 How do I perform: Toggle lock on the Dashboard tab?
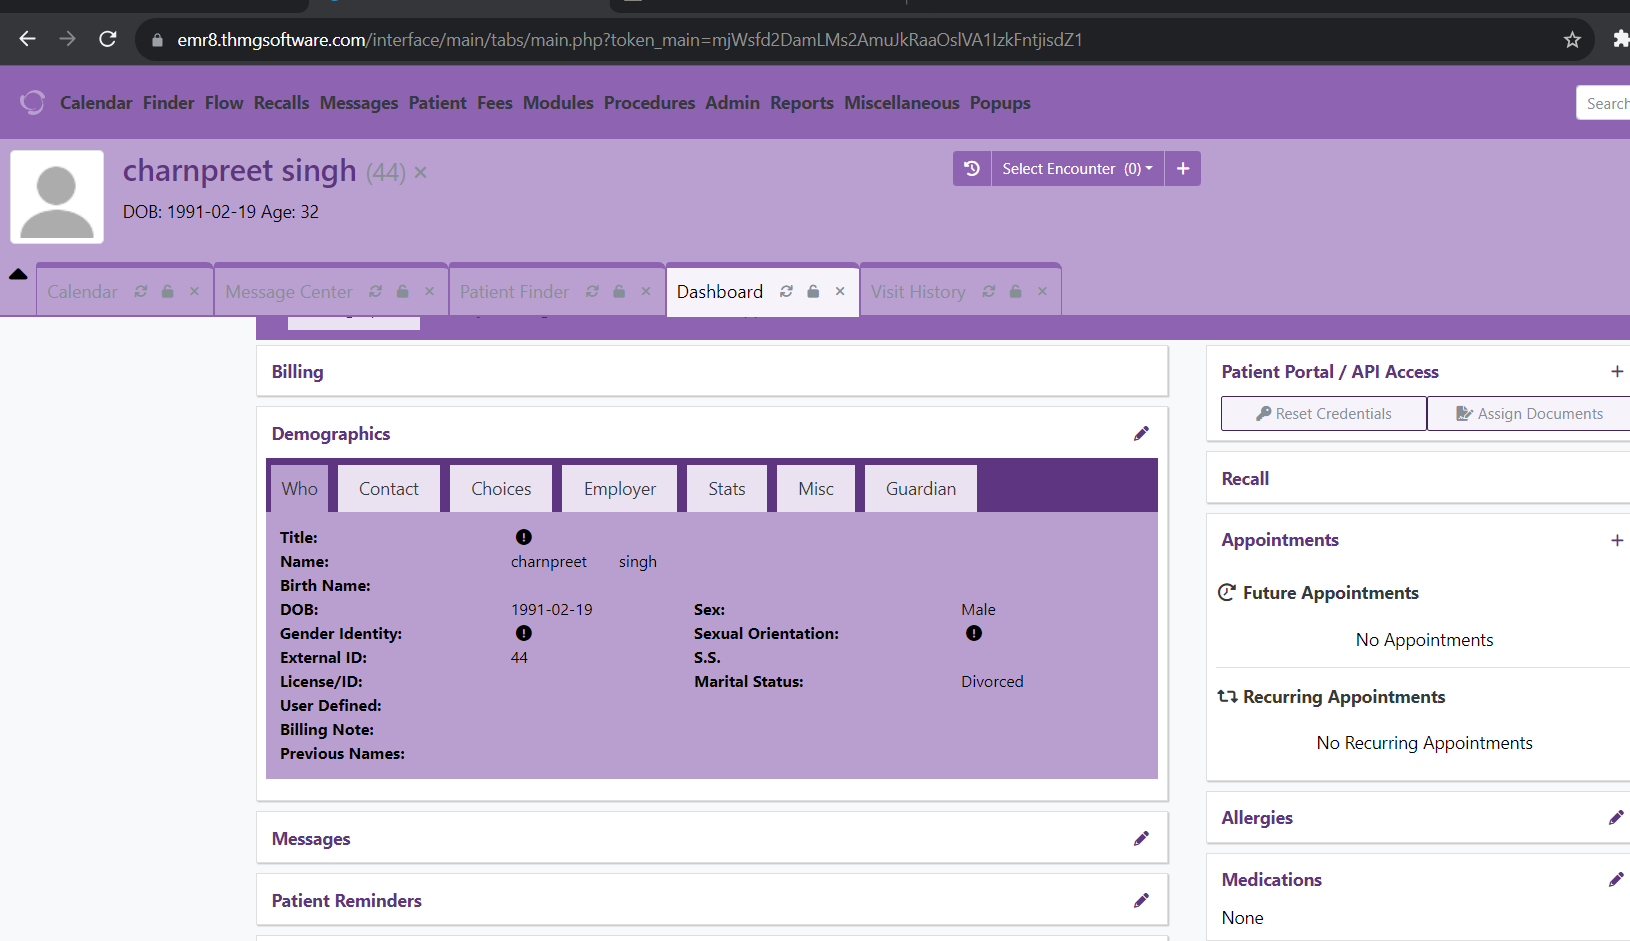[x=813, y=291]
